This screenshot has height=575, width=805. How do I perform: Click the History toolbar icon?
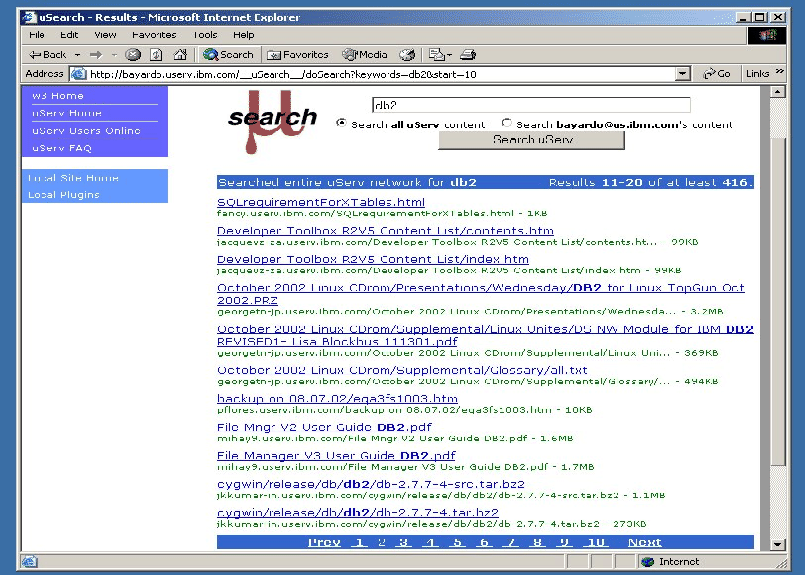coord(407,54)
